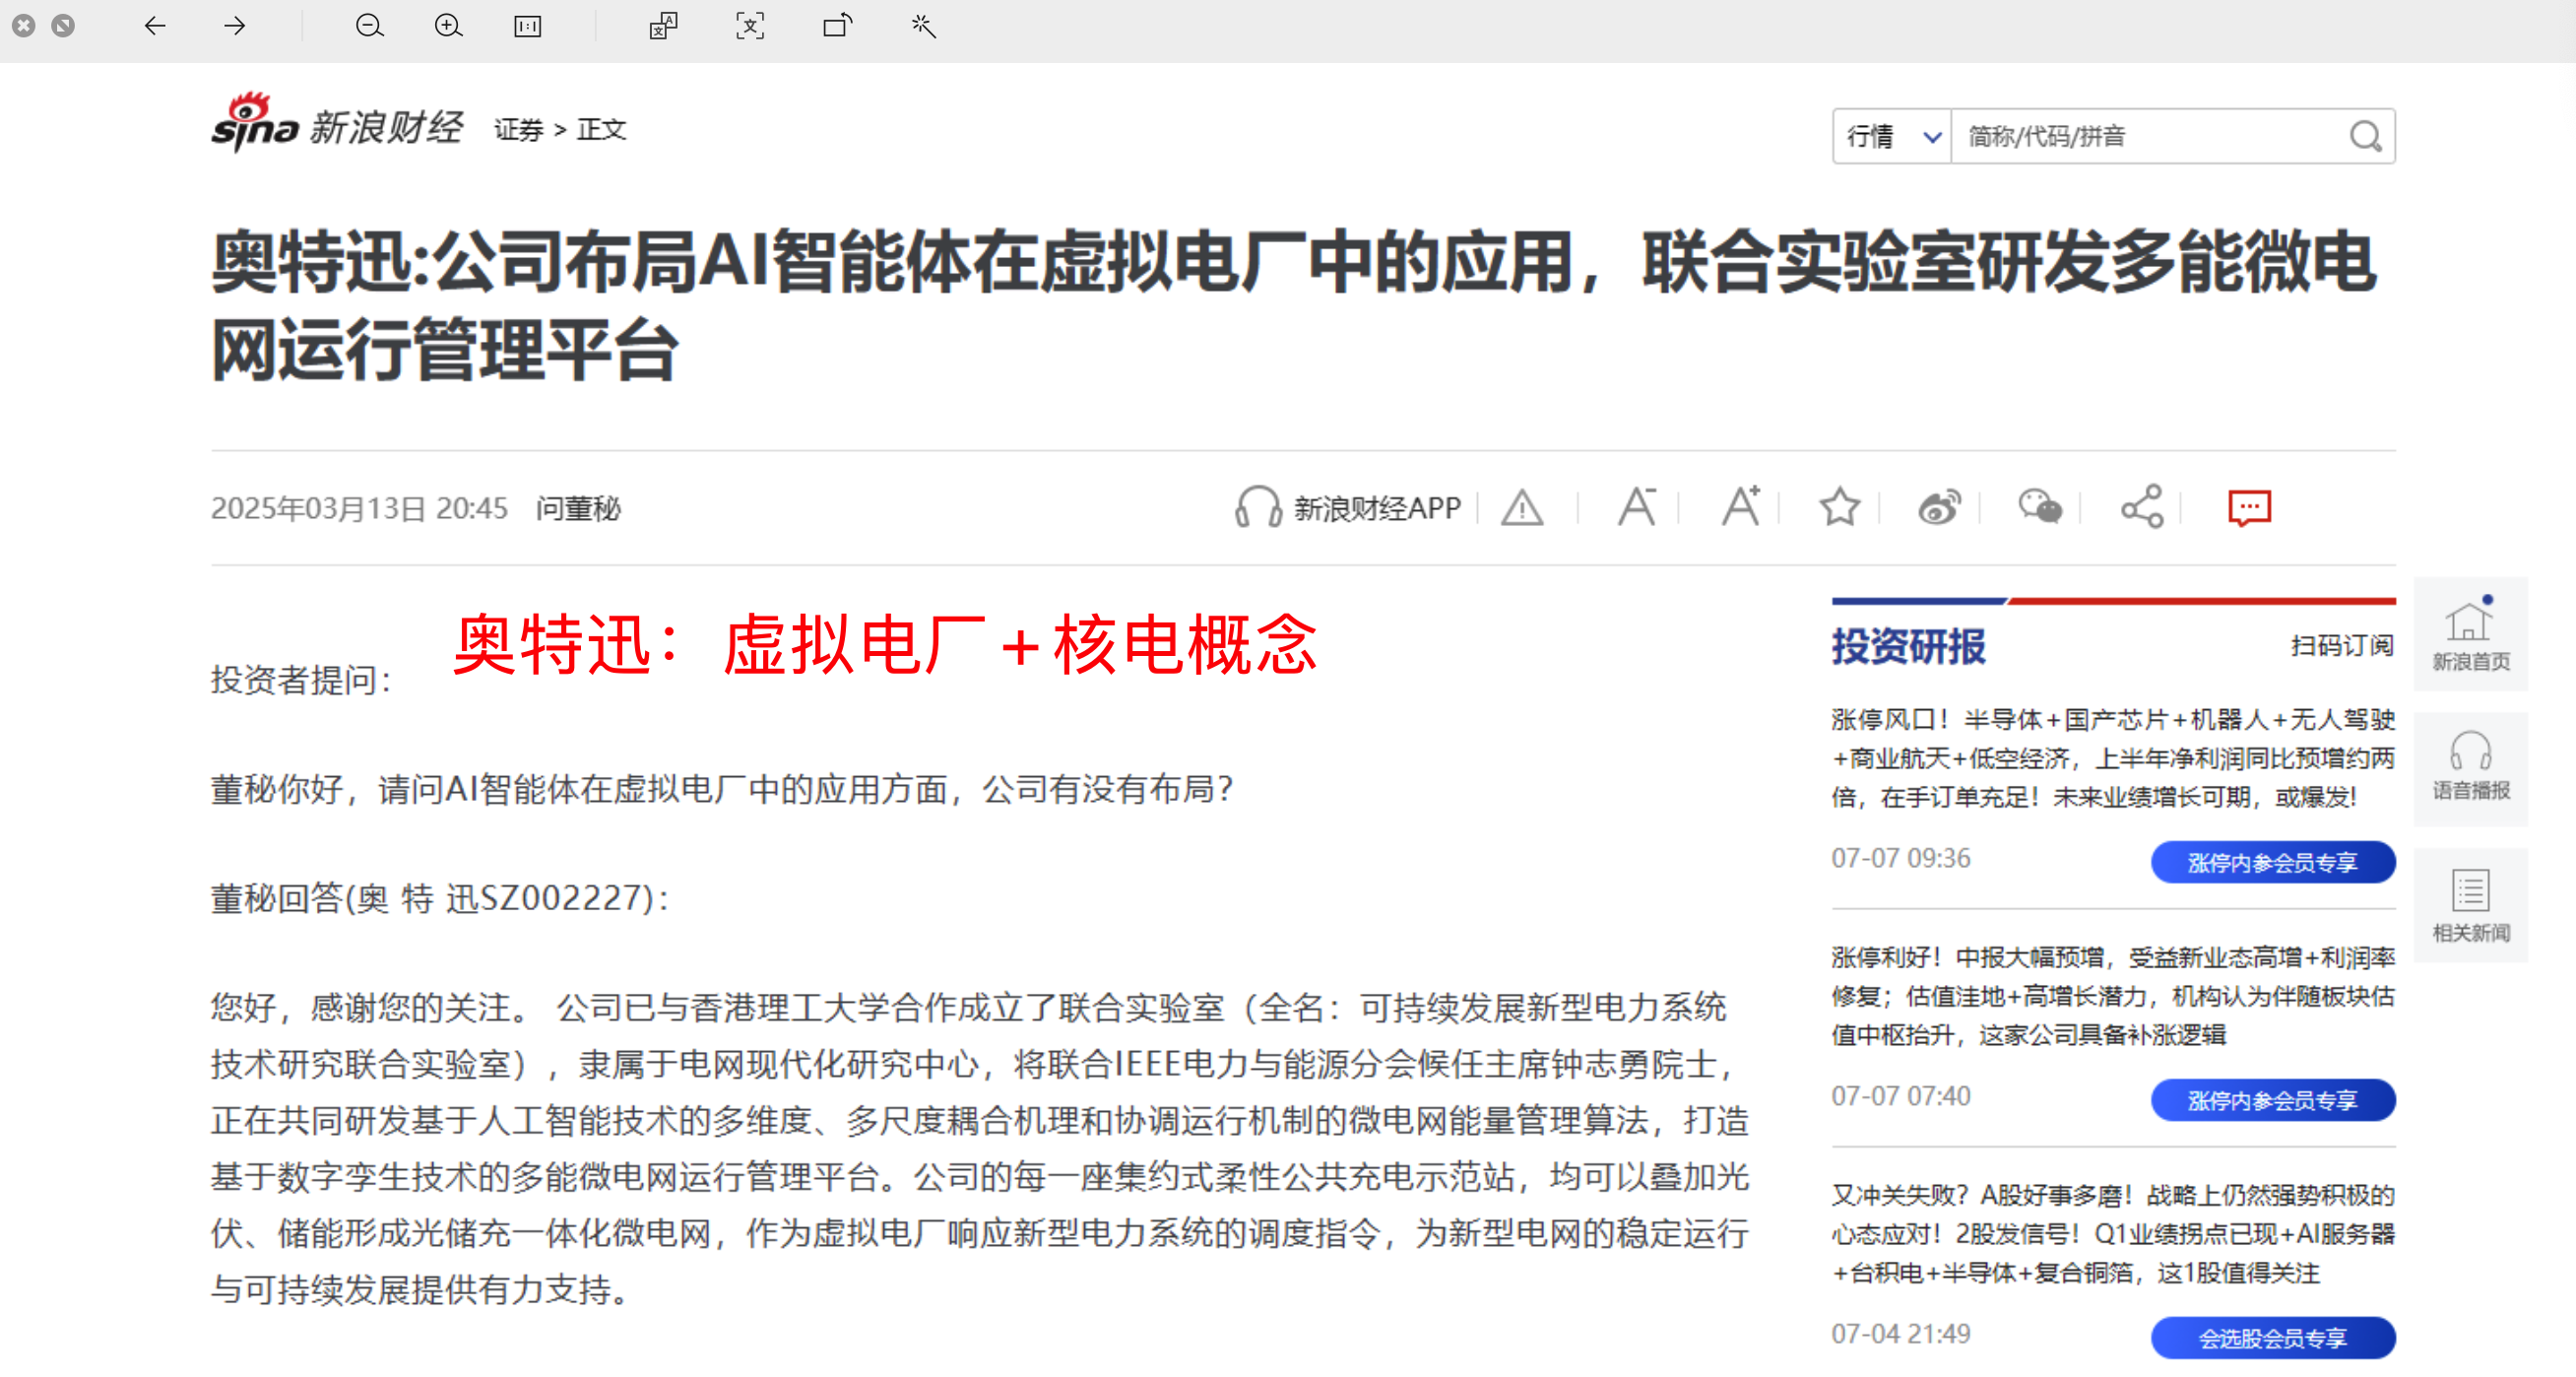Click the 会选股会员专享 button
Screen dimensions: 2576x1377
(2272, 1338)
